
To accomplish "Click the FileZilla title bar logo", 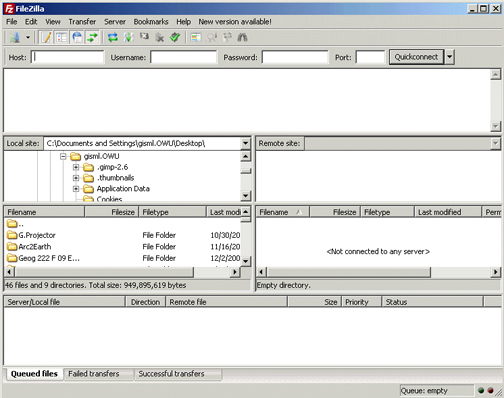I will coord(9,9).
